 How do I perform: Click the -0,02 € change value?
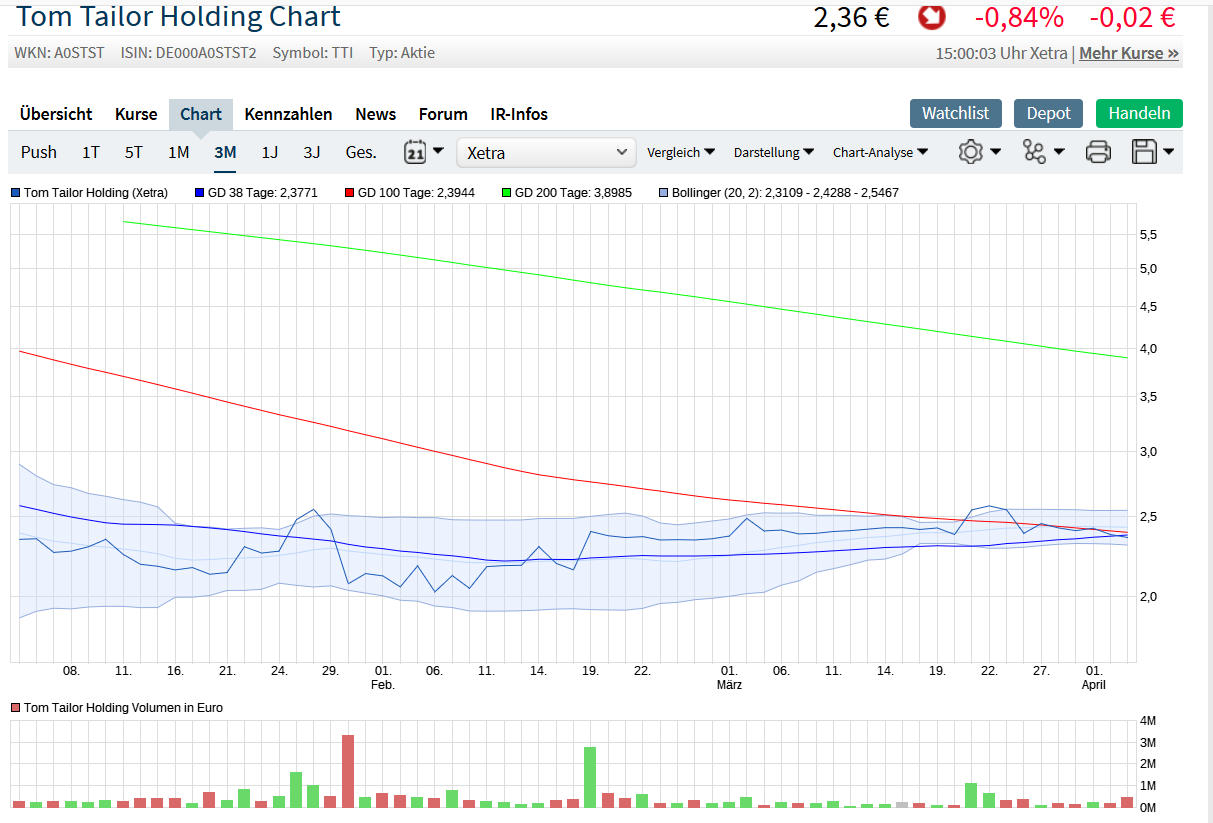1132,17
